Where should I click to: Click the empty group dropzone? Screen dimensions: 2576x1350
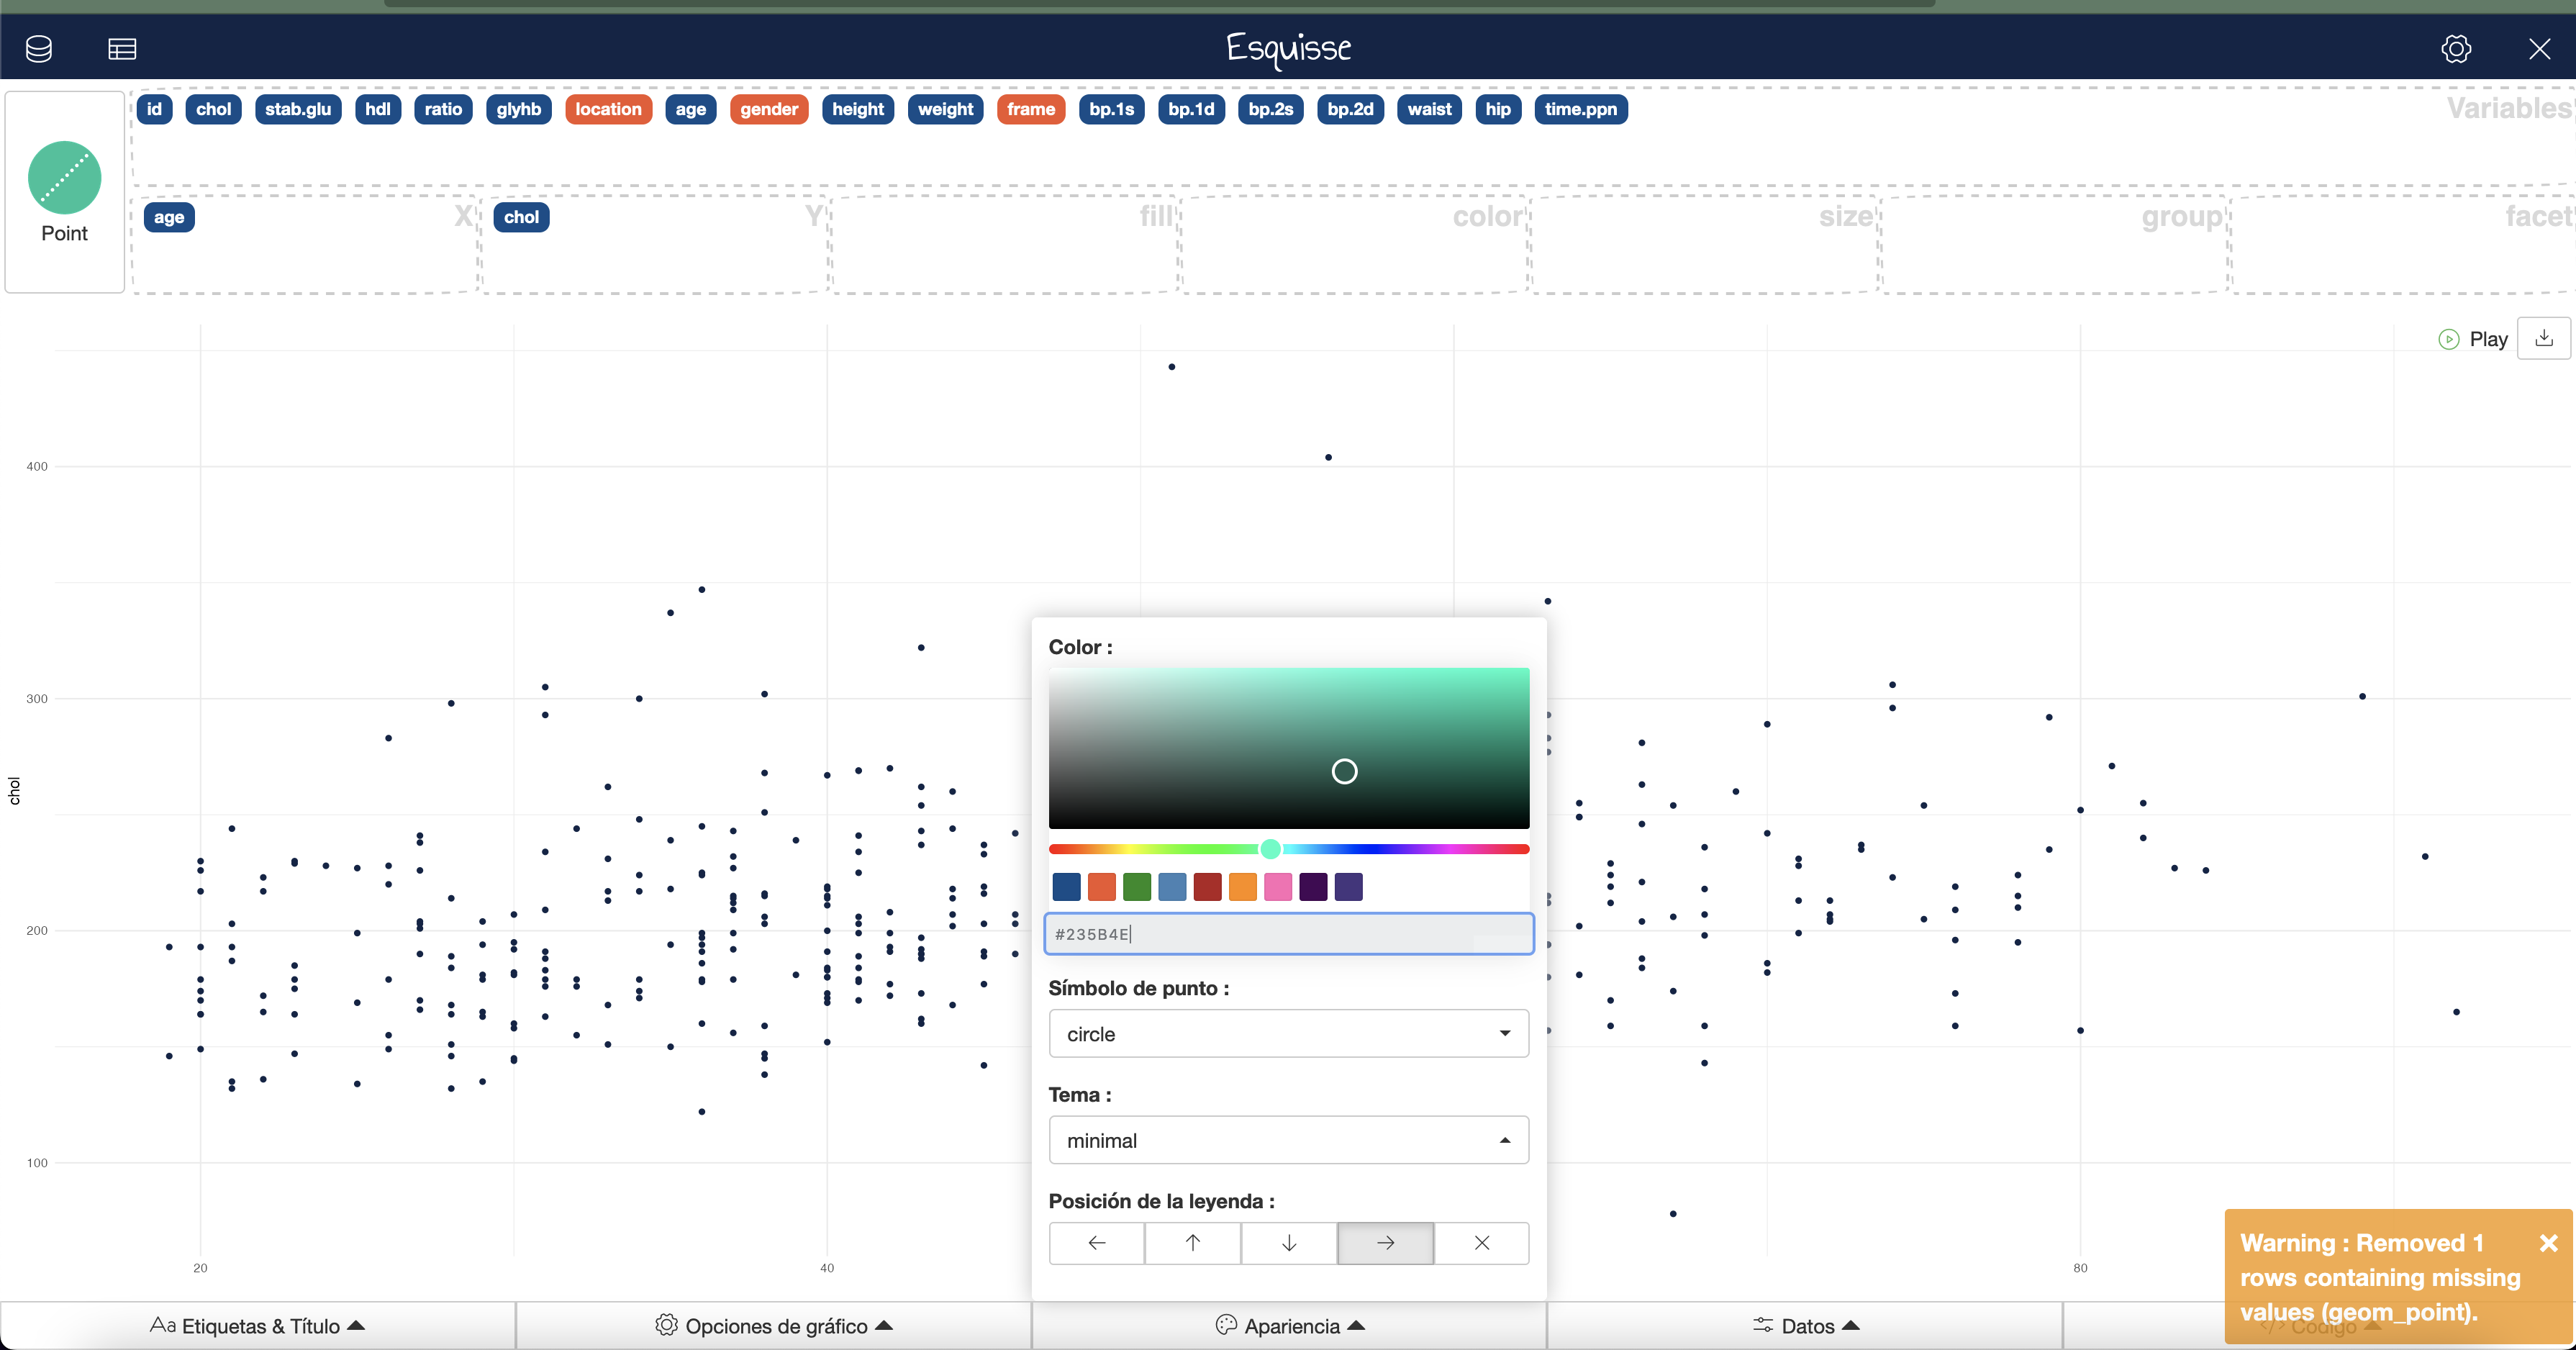pos(2055,244)
